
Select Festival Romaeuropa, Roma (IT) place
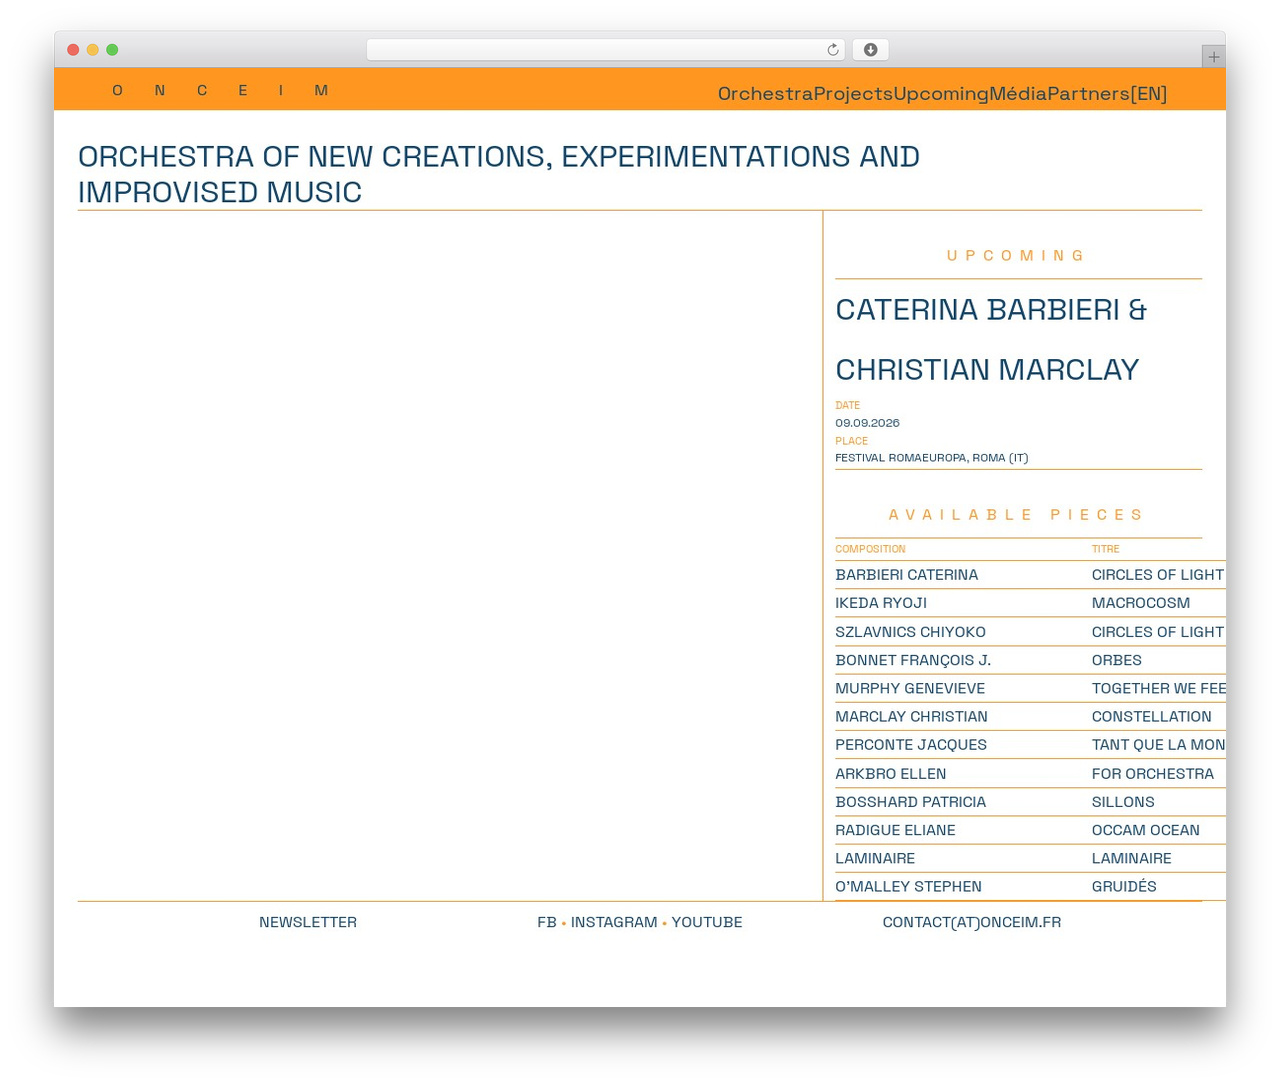coord(931,458)
